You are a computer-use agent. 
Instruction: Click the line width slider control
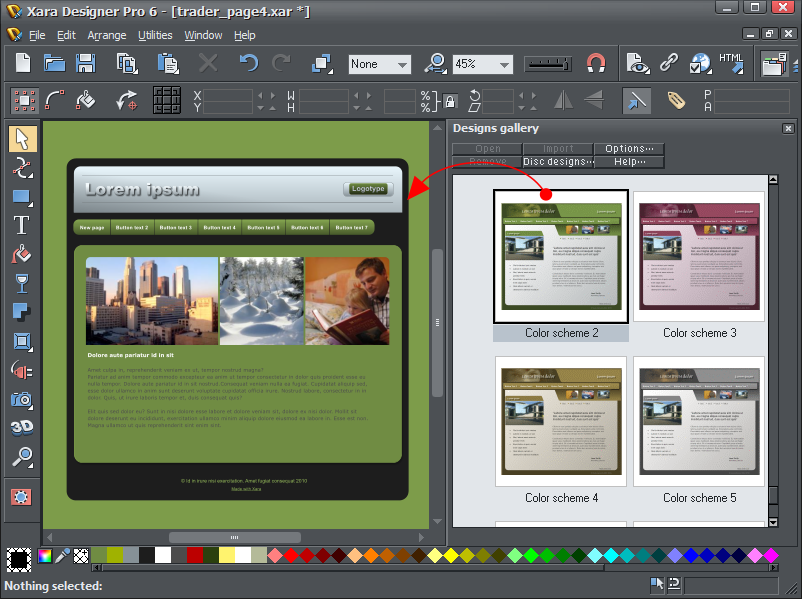pos(548,64)
